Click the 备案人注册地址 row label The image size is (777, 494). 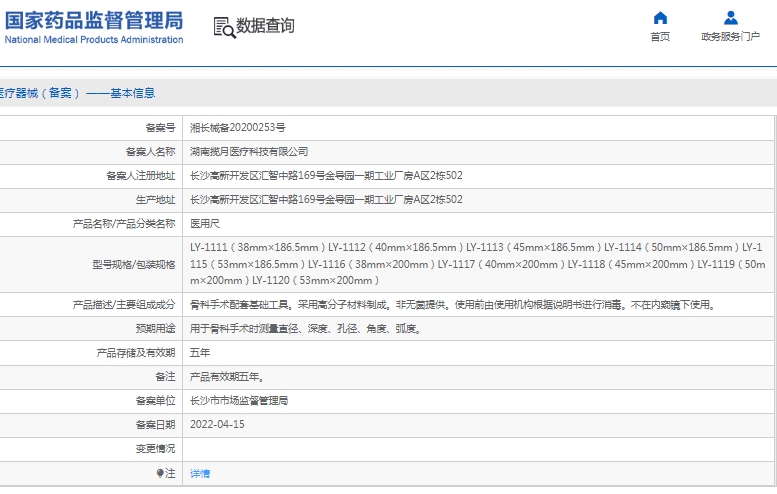(x=141, y=175)
